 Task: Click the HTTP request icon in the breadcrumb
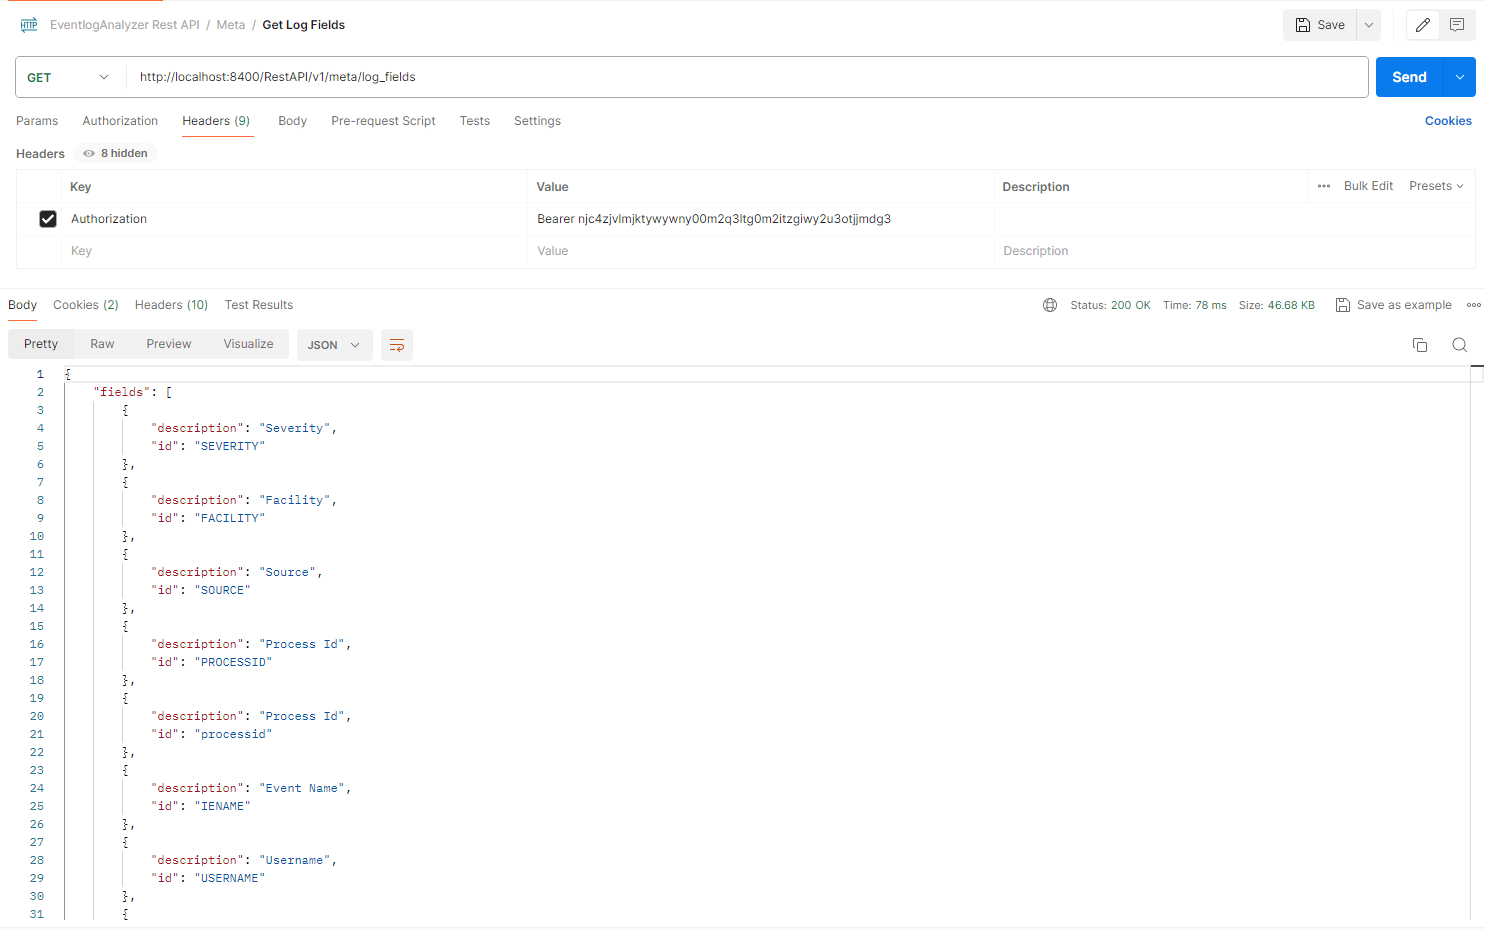27,24
